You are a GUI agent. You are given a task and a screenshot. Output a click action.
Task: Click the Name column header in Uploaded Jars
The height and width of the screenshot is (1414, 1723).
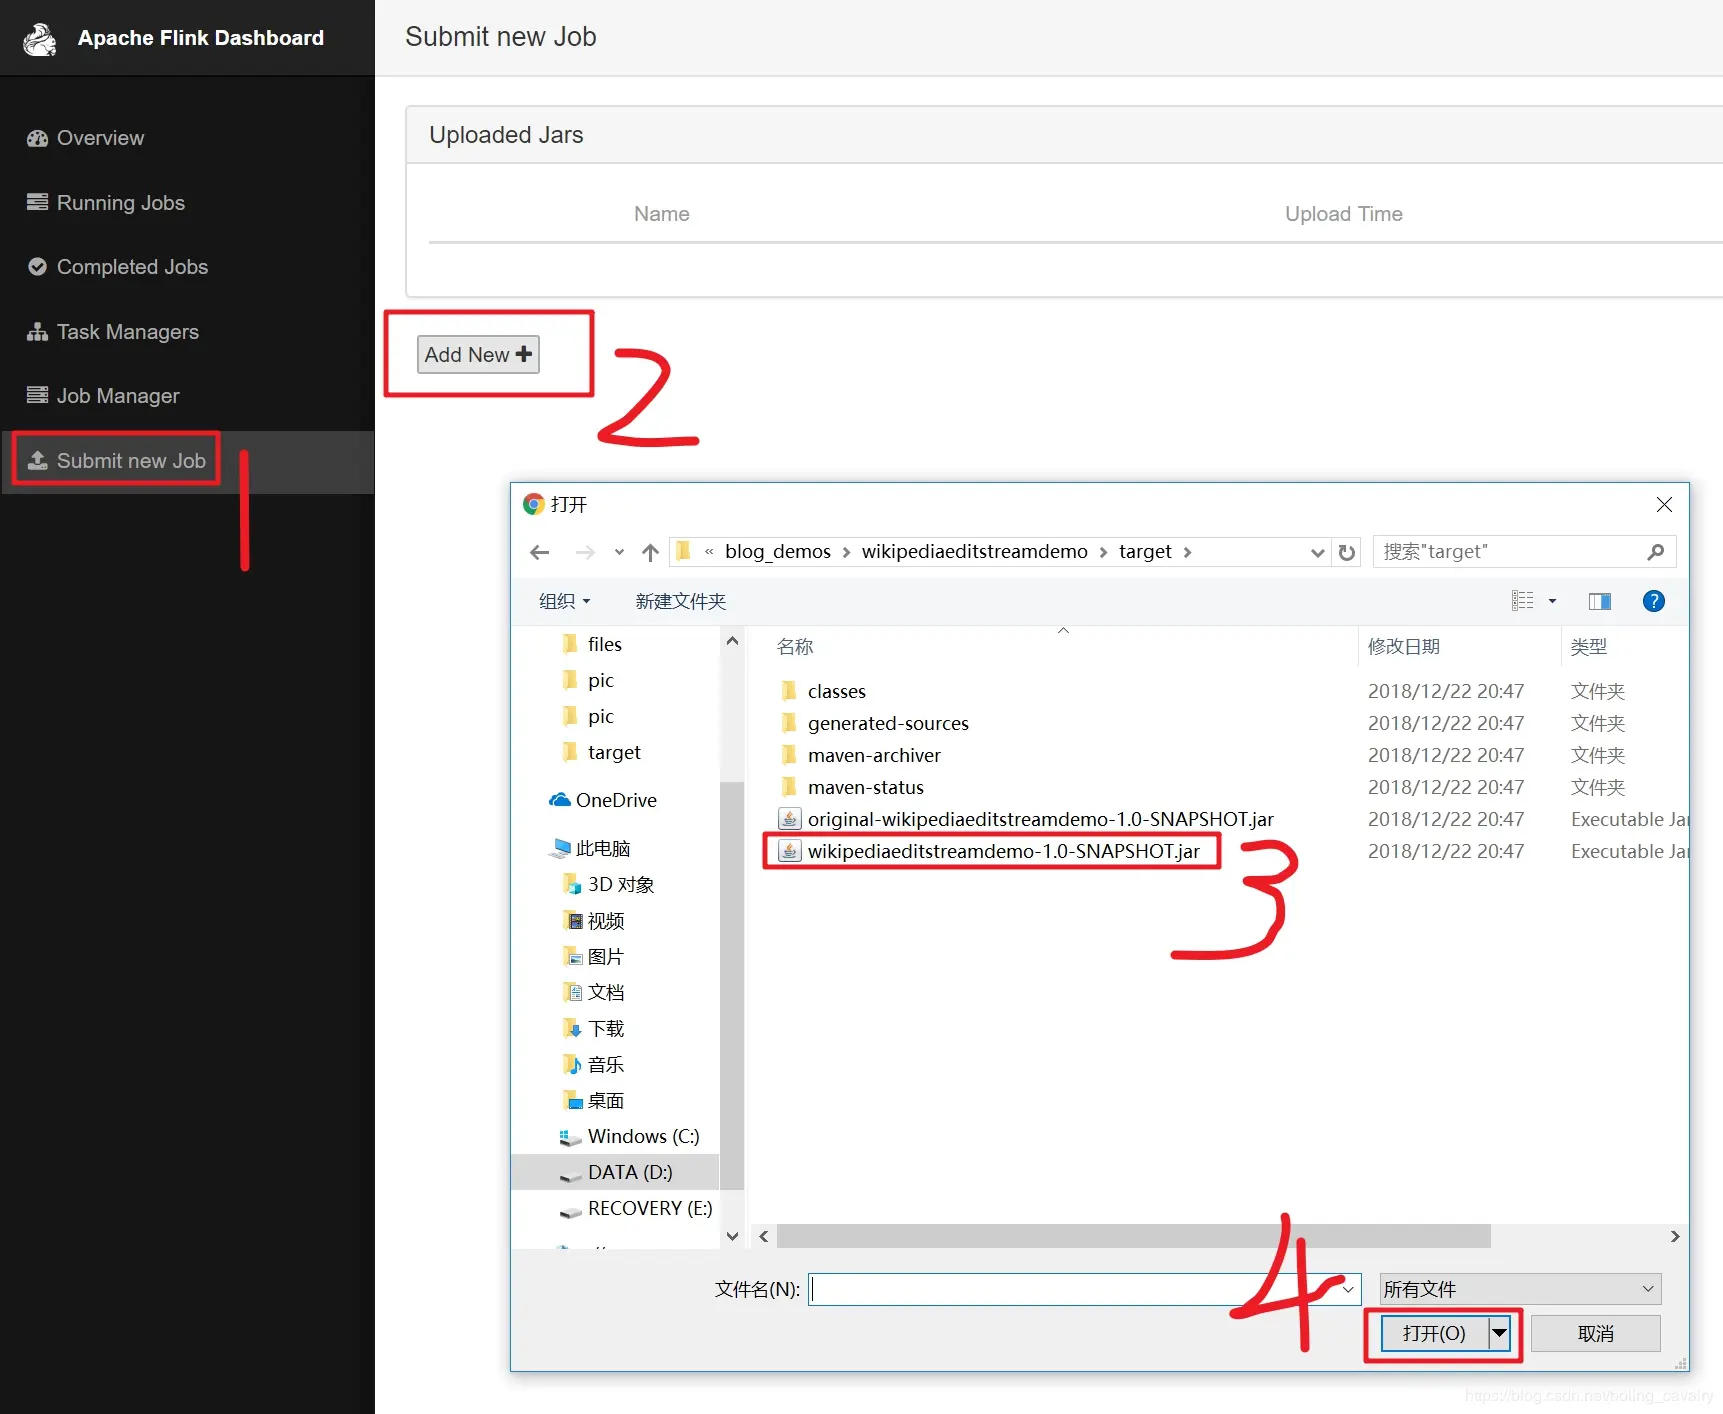coord(662,214)
